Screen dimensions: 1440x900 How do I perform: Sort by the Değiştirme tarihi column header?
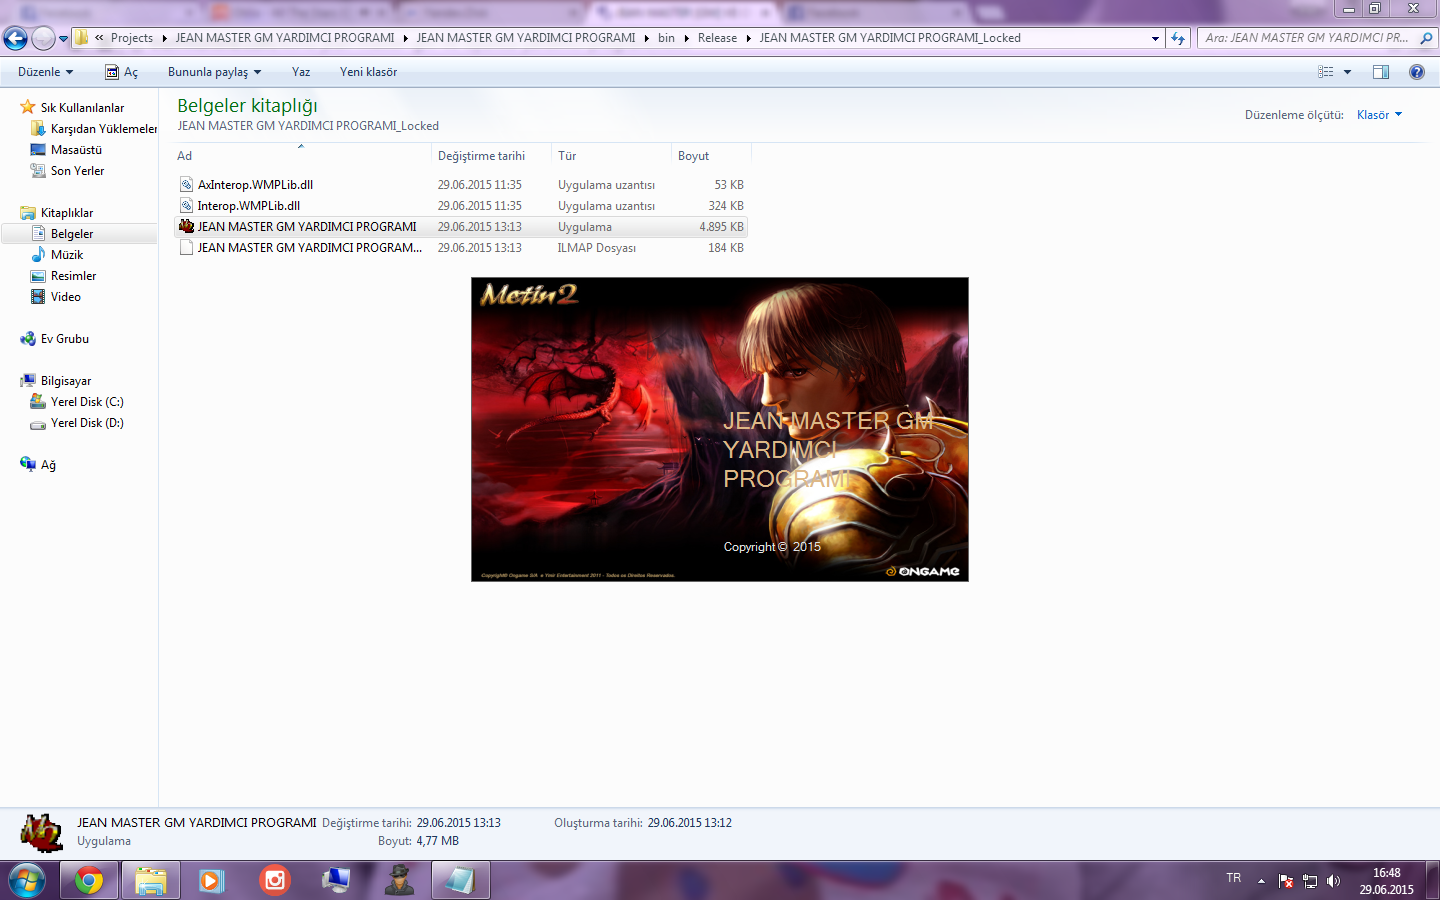click(x=491, y=155)
